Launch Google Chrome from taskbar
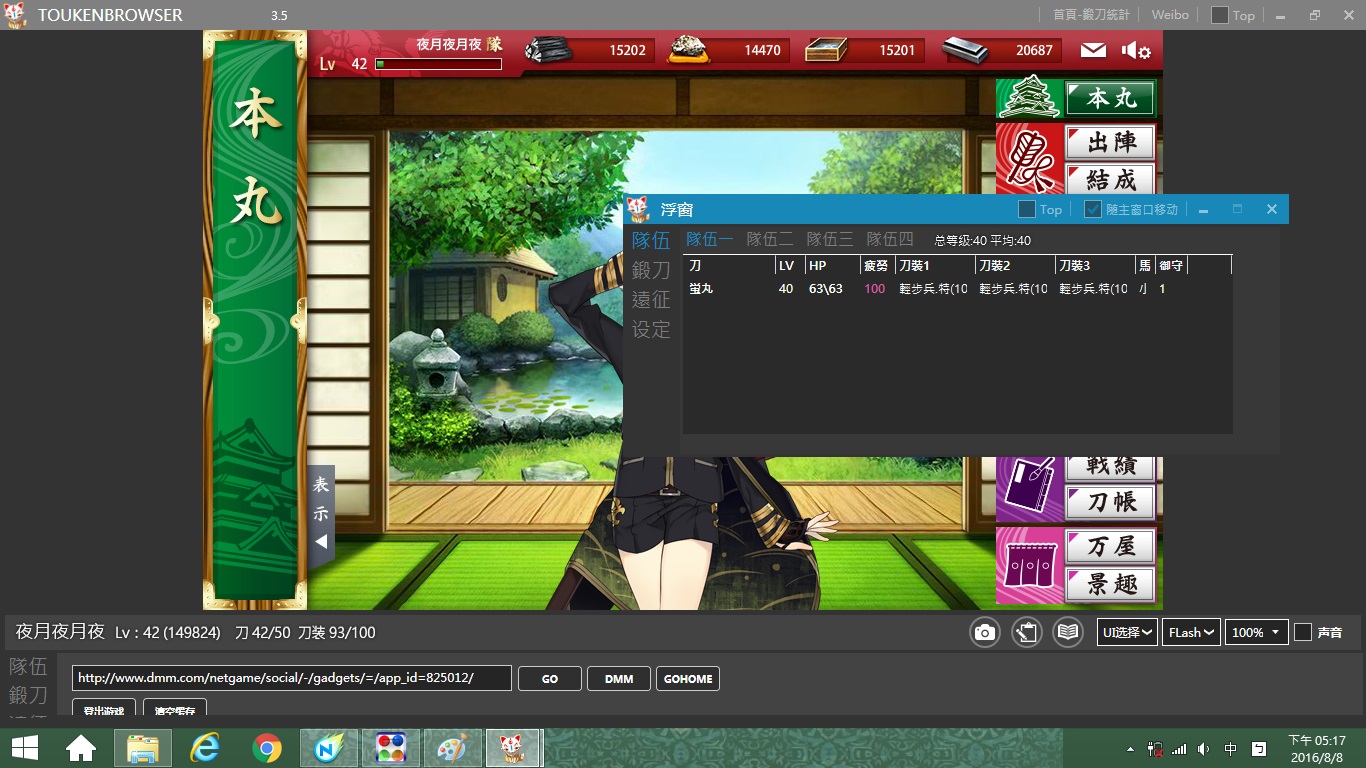 [266, 748]
